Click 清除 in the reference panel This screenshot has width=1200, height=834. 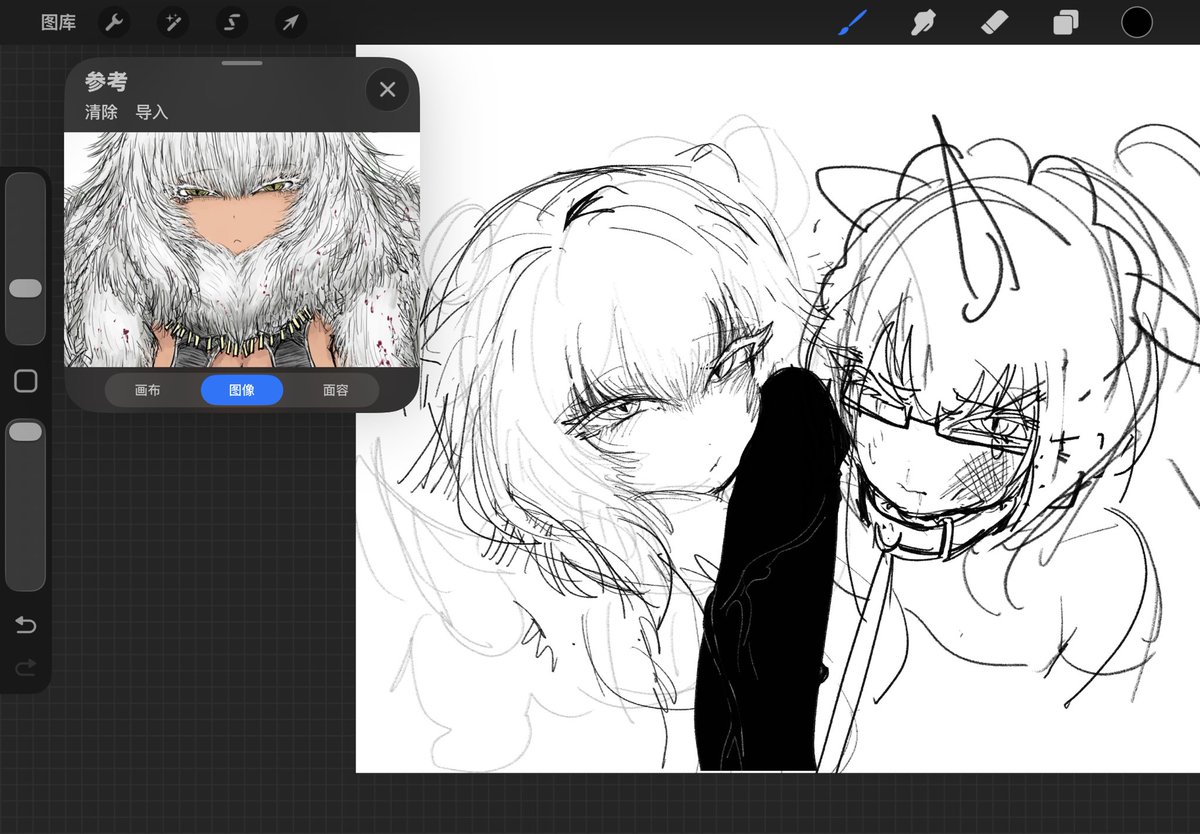tap(101, 112)
